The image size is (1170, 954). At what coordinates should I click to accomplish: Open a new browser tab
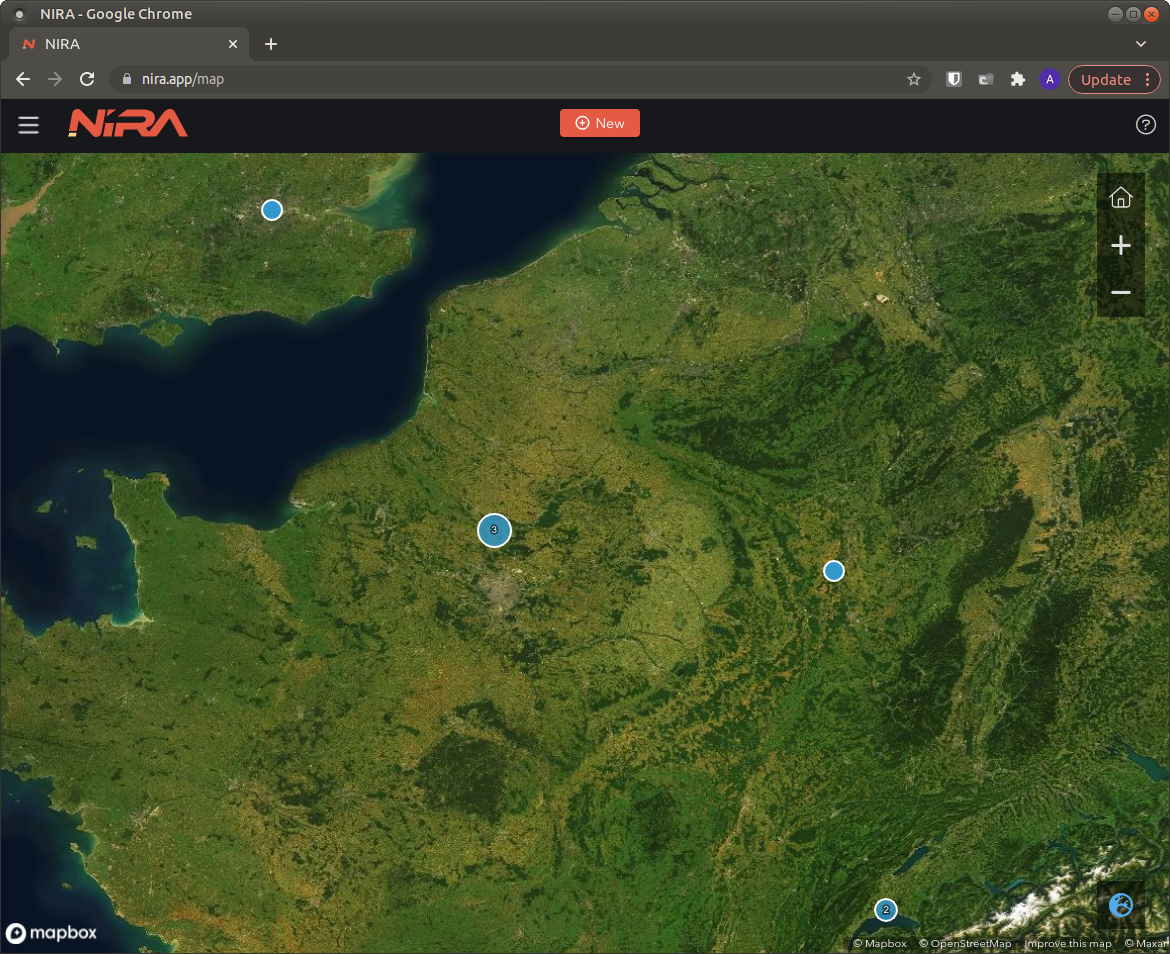click(271, 44)
